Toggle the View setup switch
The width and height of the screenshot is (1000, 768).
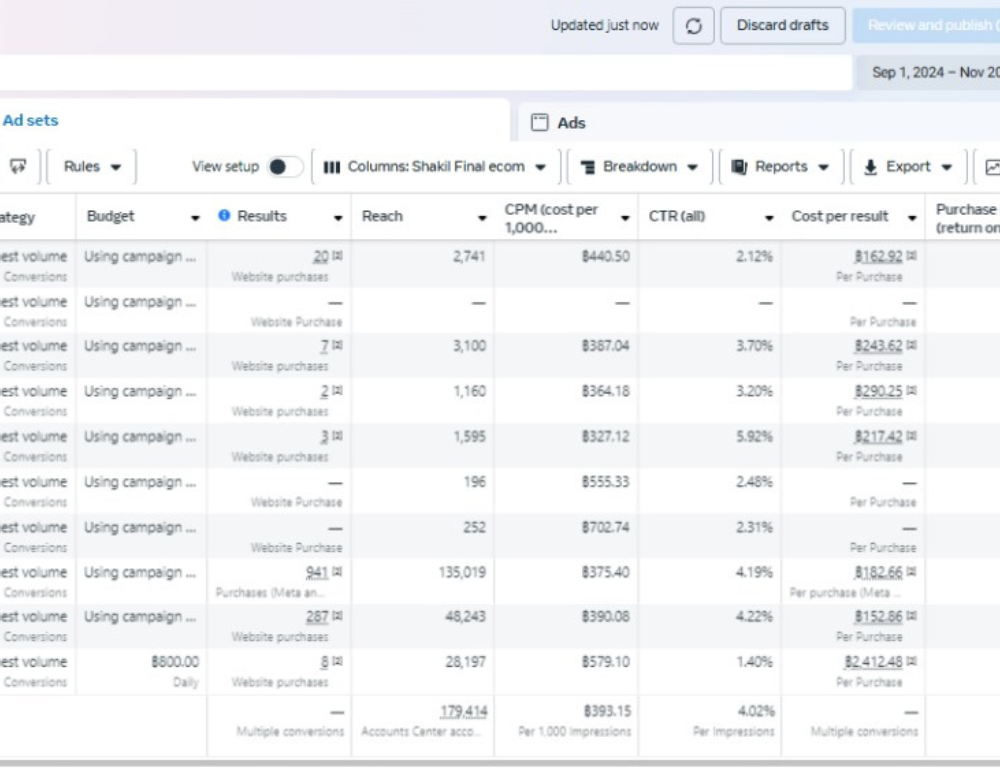(x=285, y=167)
